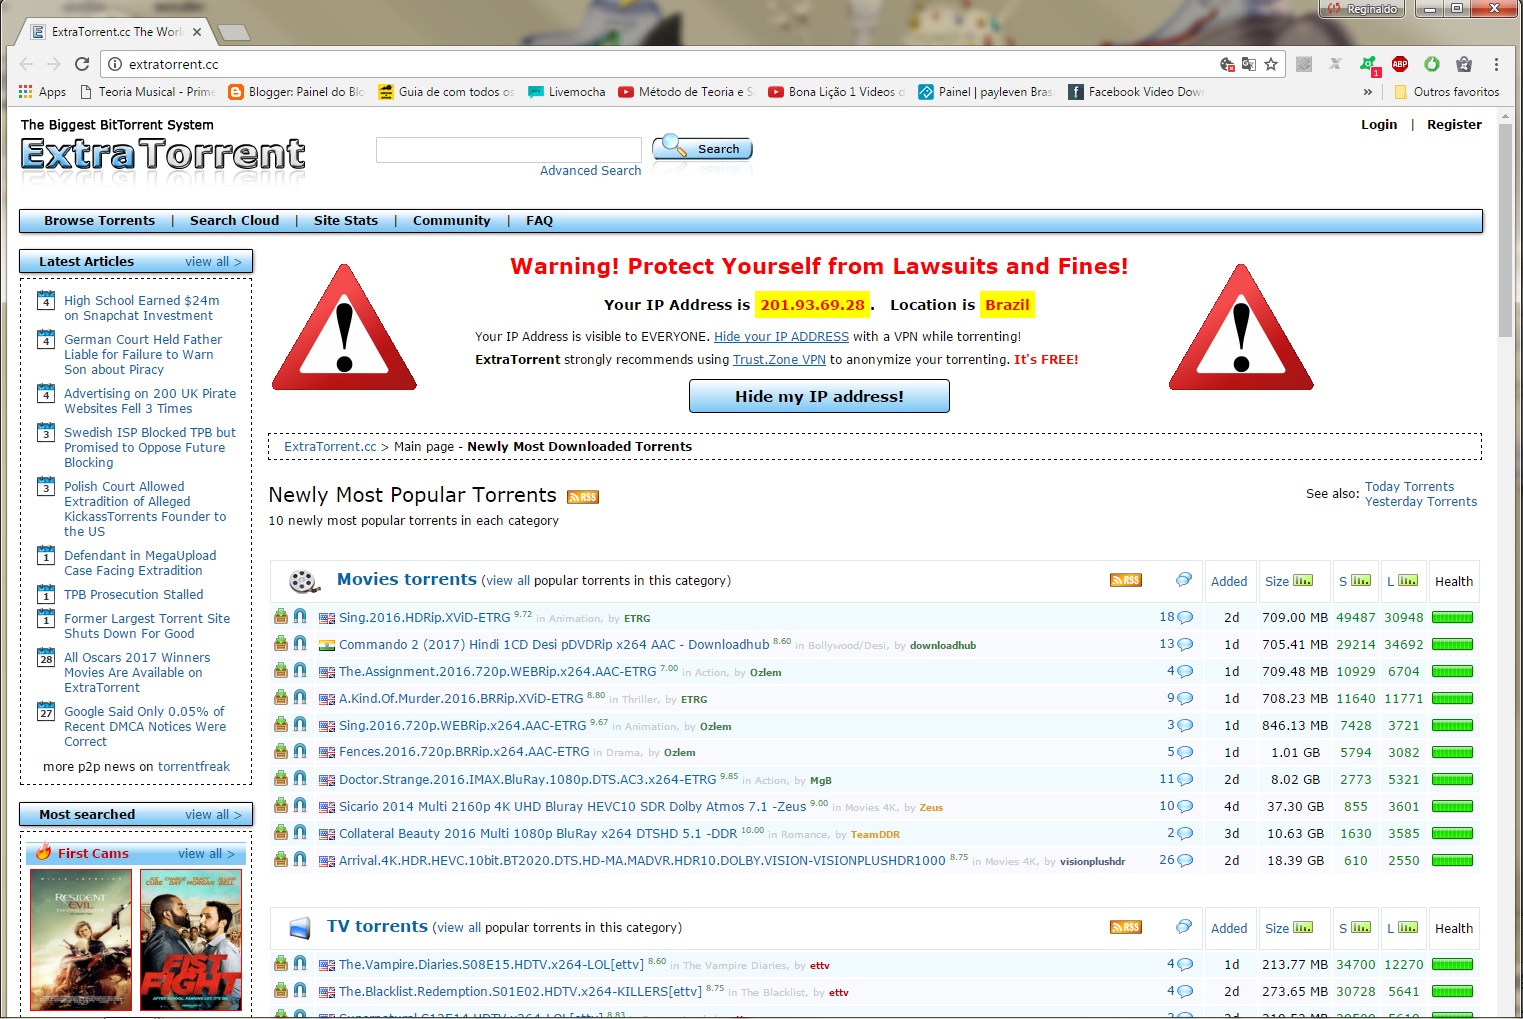Open the Site Stats menu item
1523x1019 pixels.
pyautogui.click(x=346, y=221)
